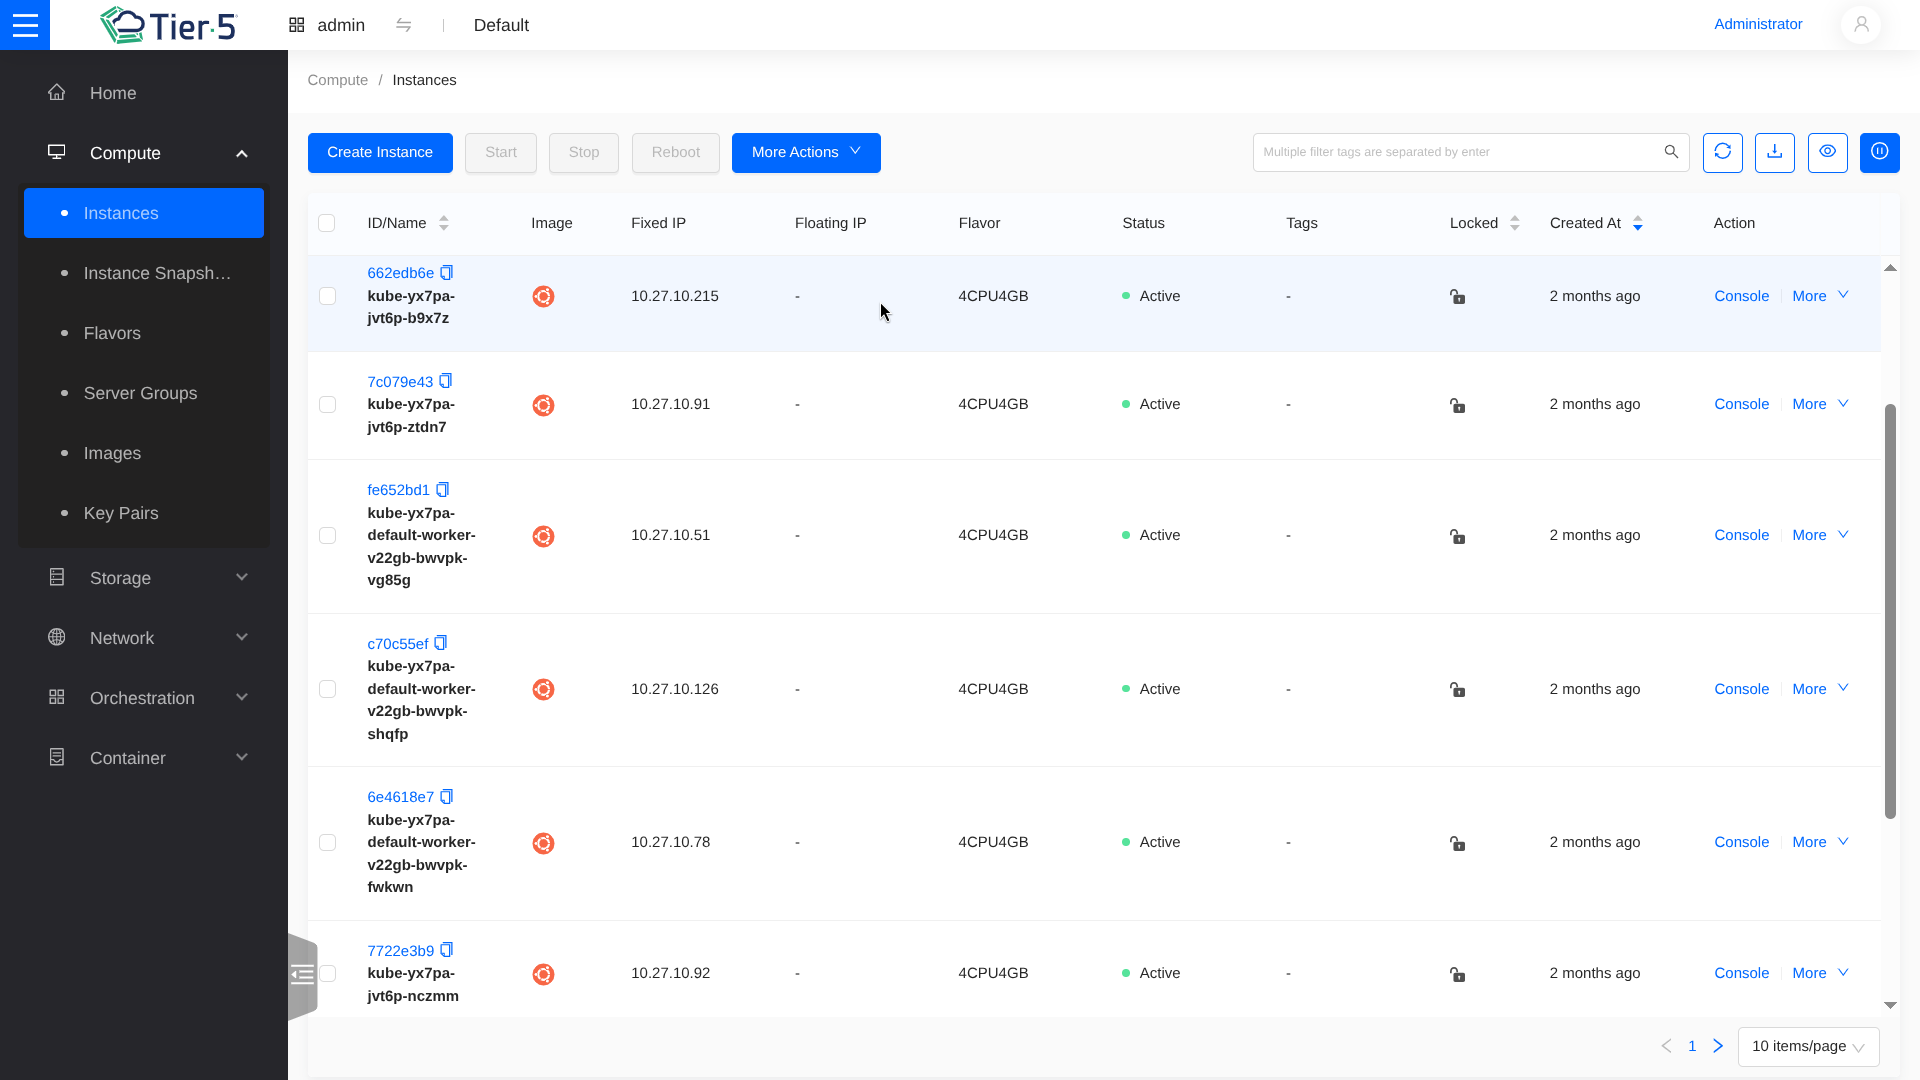This screenshot has width=1920, height=1080.
Task: Click the refresh list icon button
Action: point(1722,152)
